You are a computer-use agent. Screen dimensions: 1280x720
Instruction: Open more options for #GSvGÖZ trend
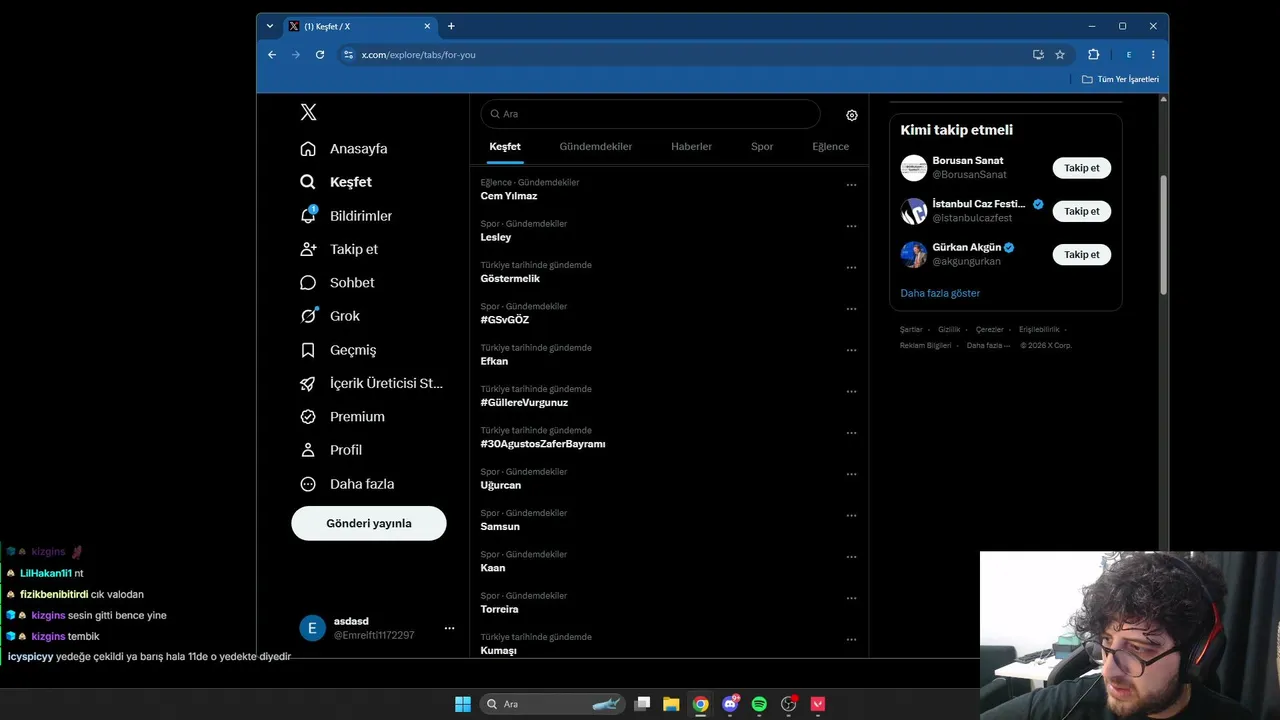tap(851, 309)
